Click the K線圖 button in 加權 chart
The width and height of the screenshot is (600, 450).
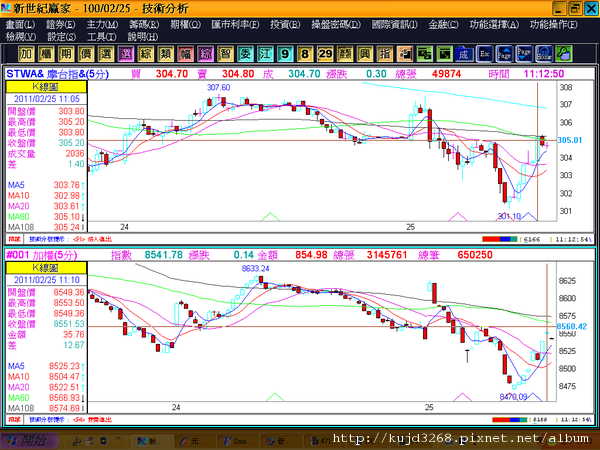(x=46, y=267)
